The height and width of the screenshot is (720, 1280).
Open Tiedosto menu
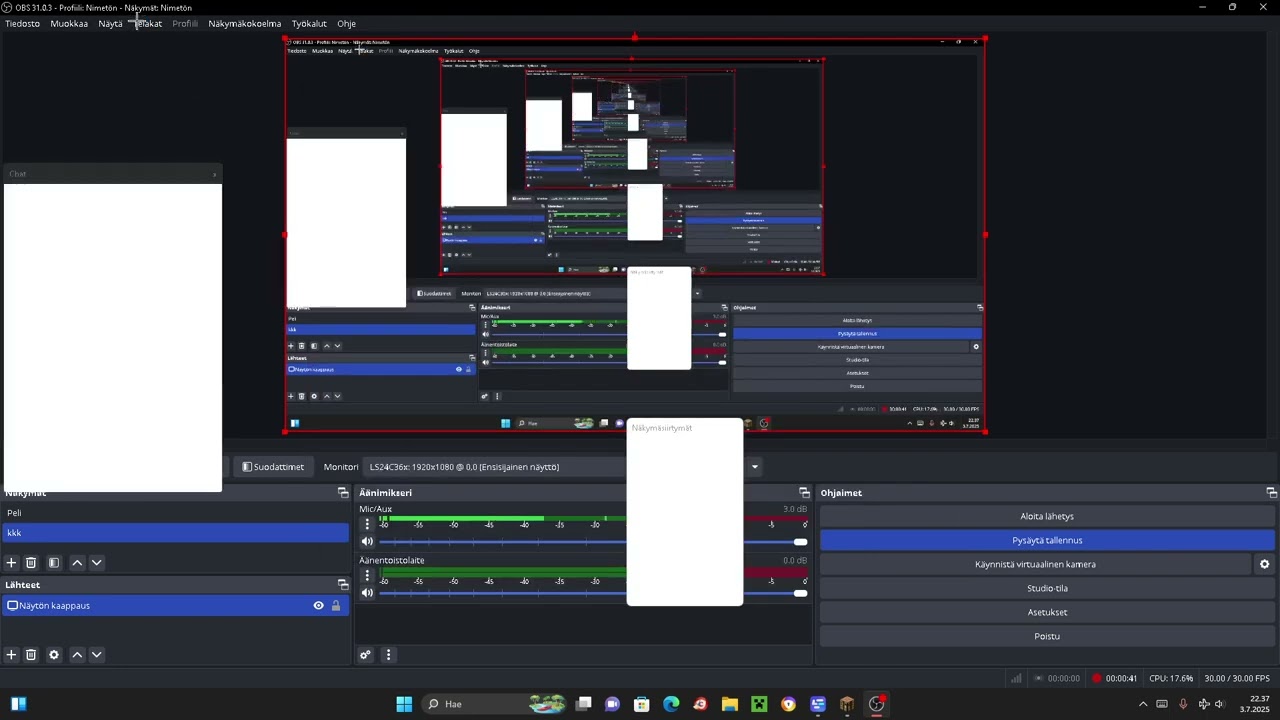(22, 23)
